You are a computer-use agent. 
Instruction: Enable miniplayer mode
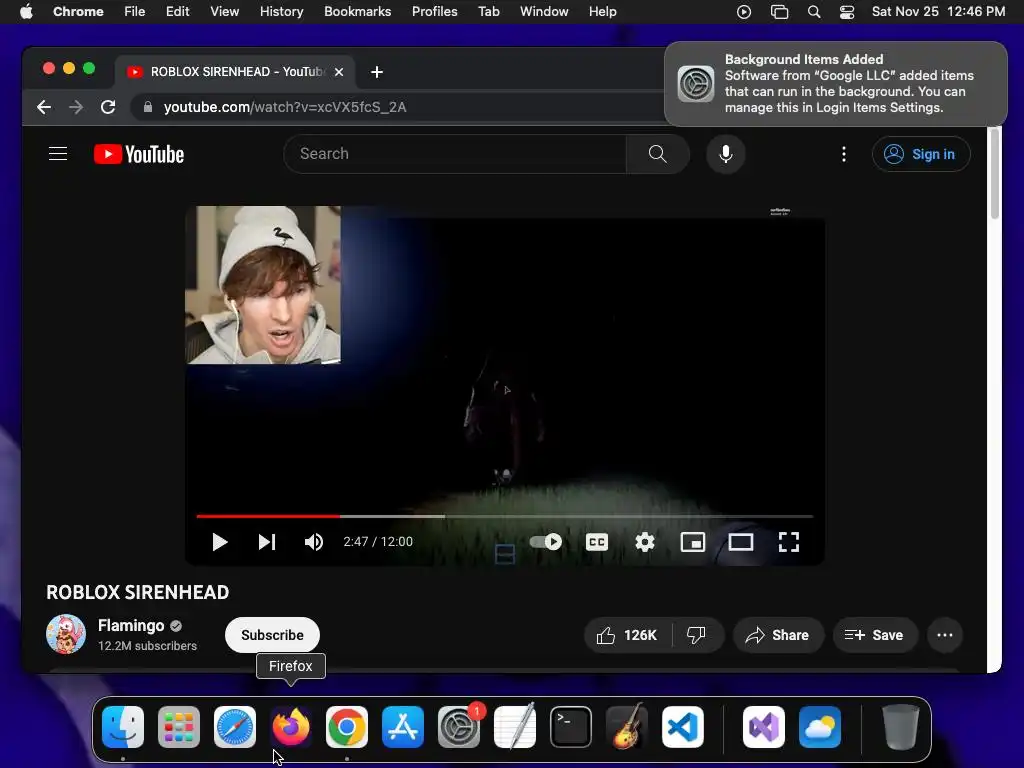click(692, 542)
